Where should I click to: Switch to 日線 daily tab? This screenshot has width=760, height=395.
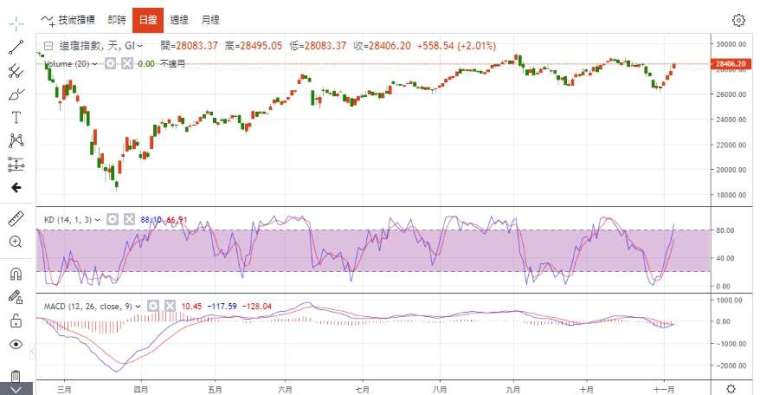click(x=148, y=20)
